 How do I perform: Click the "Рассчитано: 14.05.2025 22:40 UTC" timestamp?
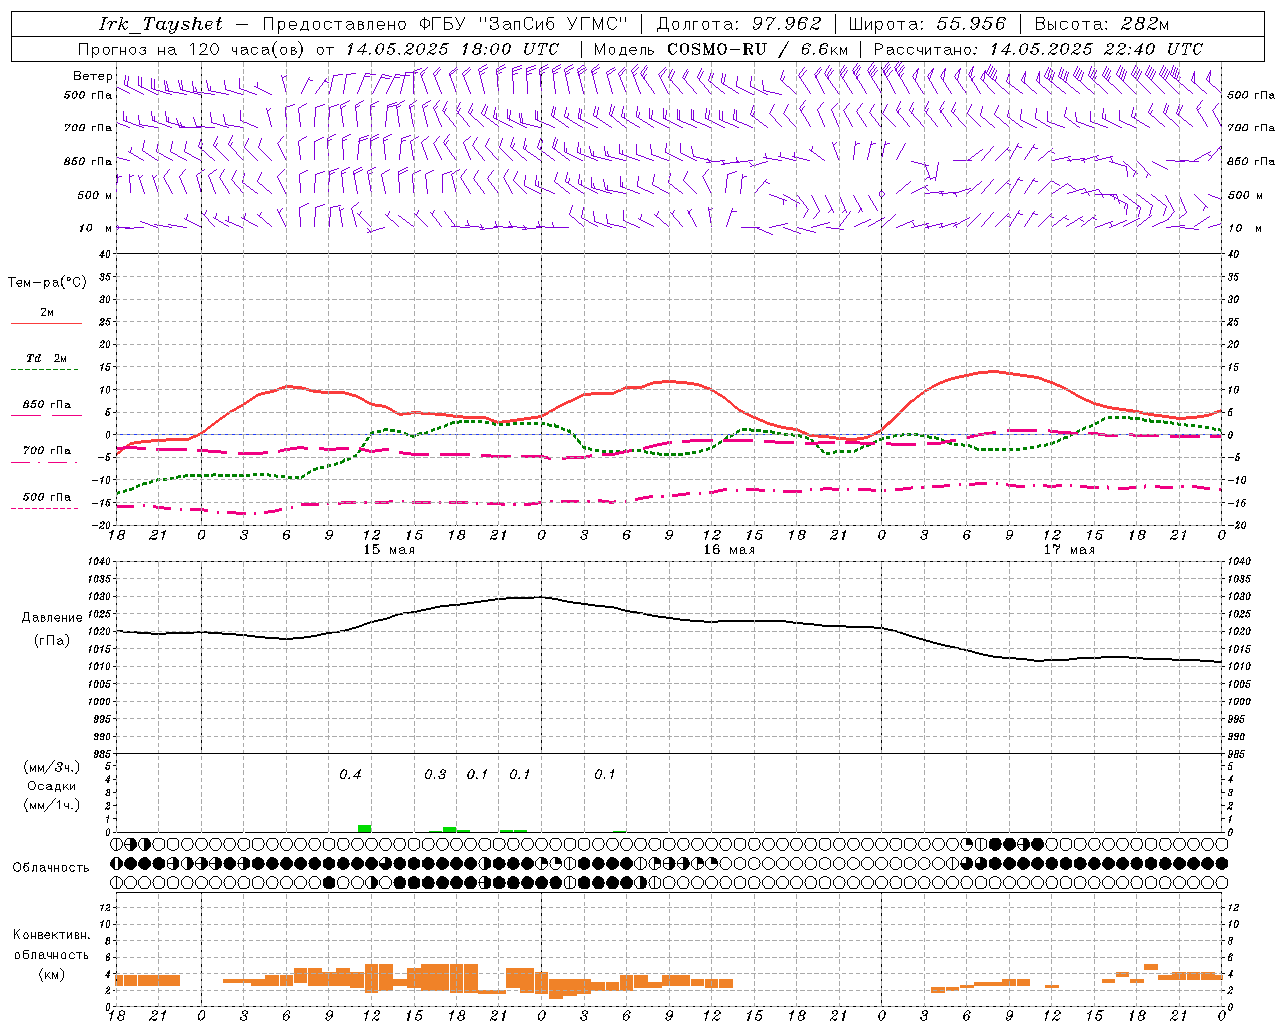[1038, 49]
